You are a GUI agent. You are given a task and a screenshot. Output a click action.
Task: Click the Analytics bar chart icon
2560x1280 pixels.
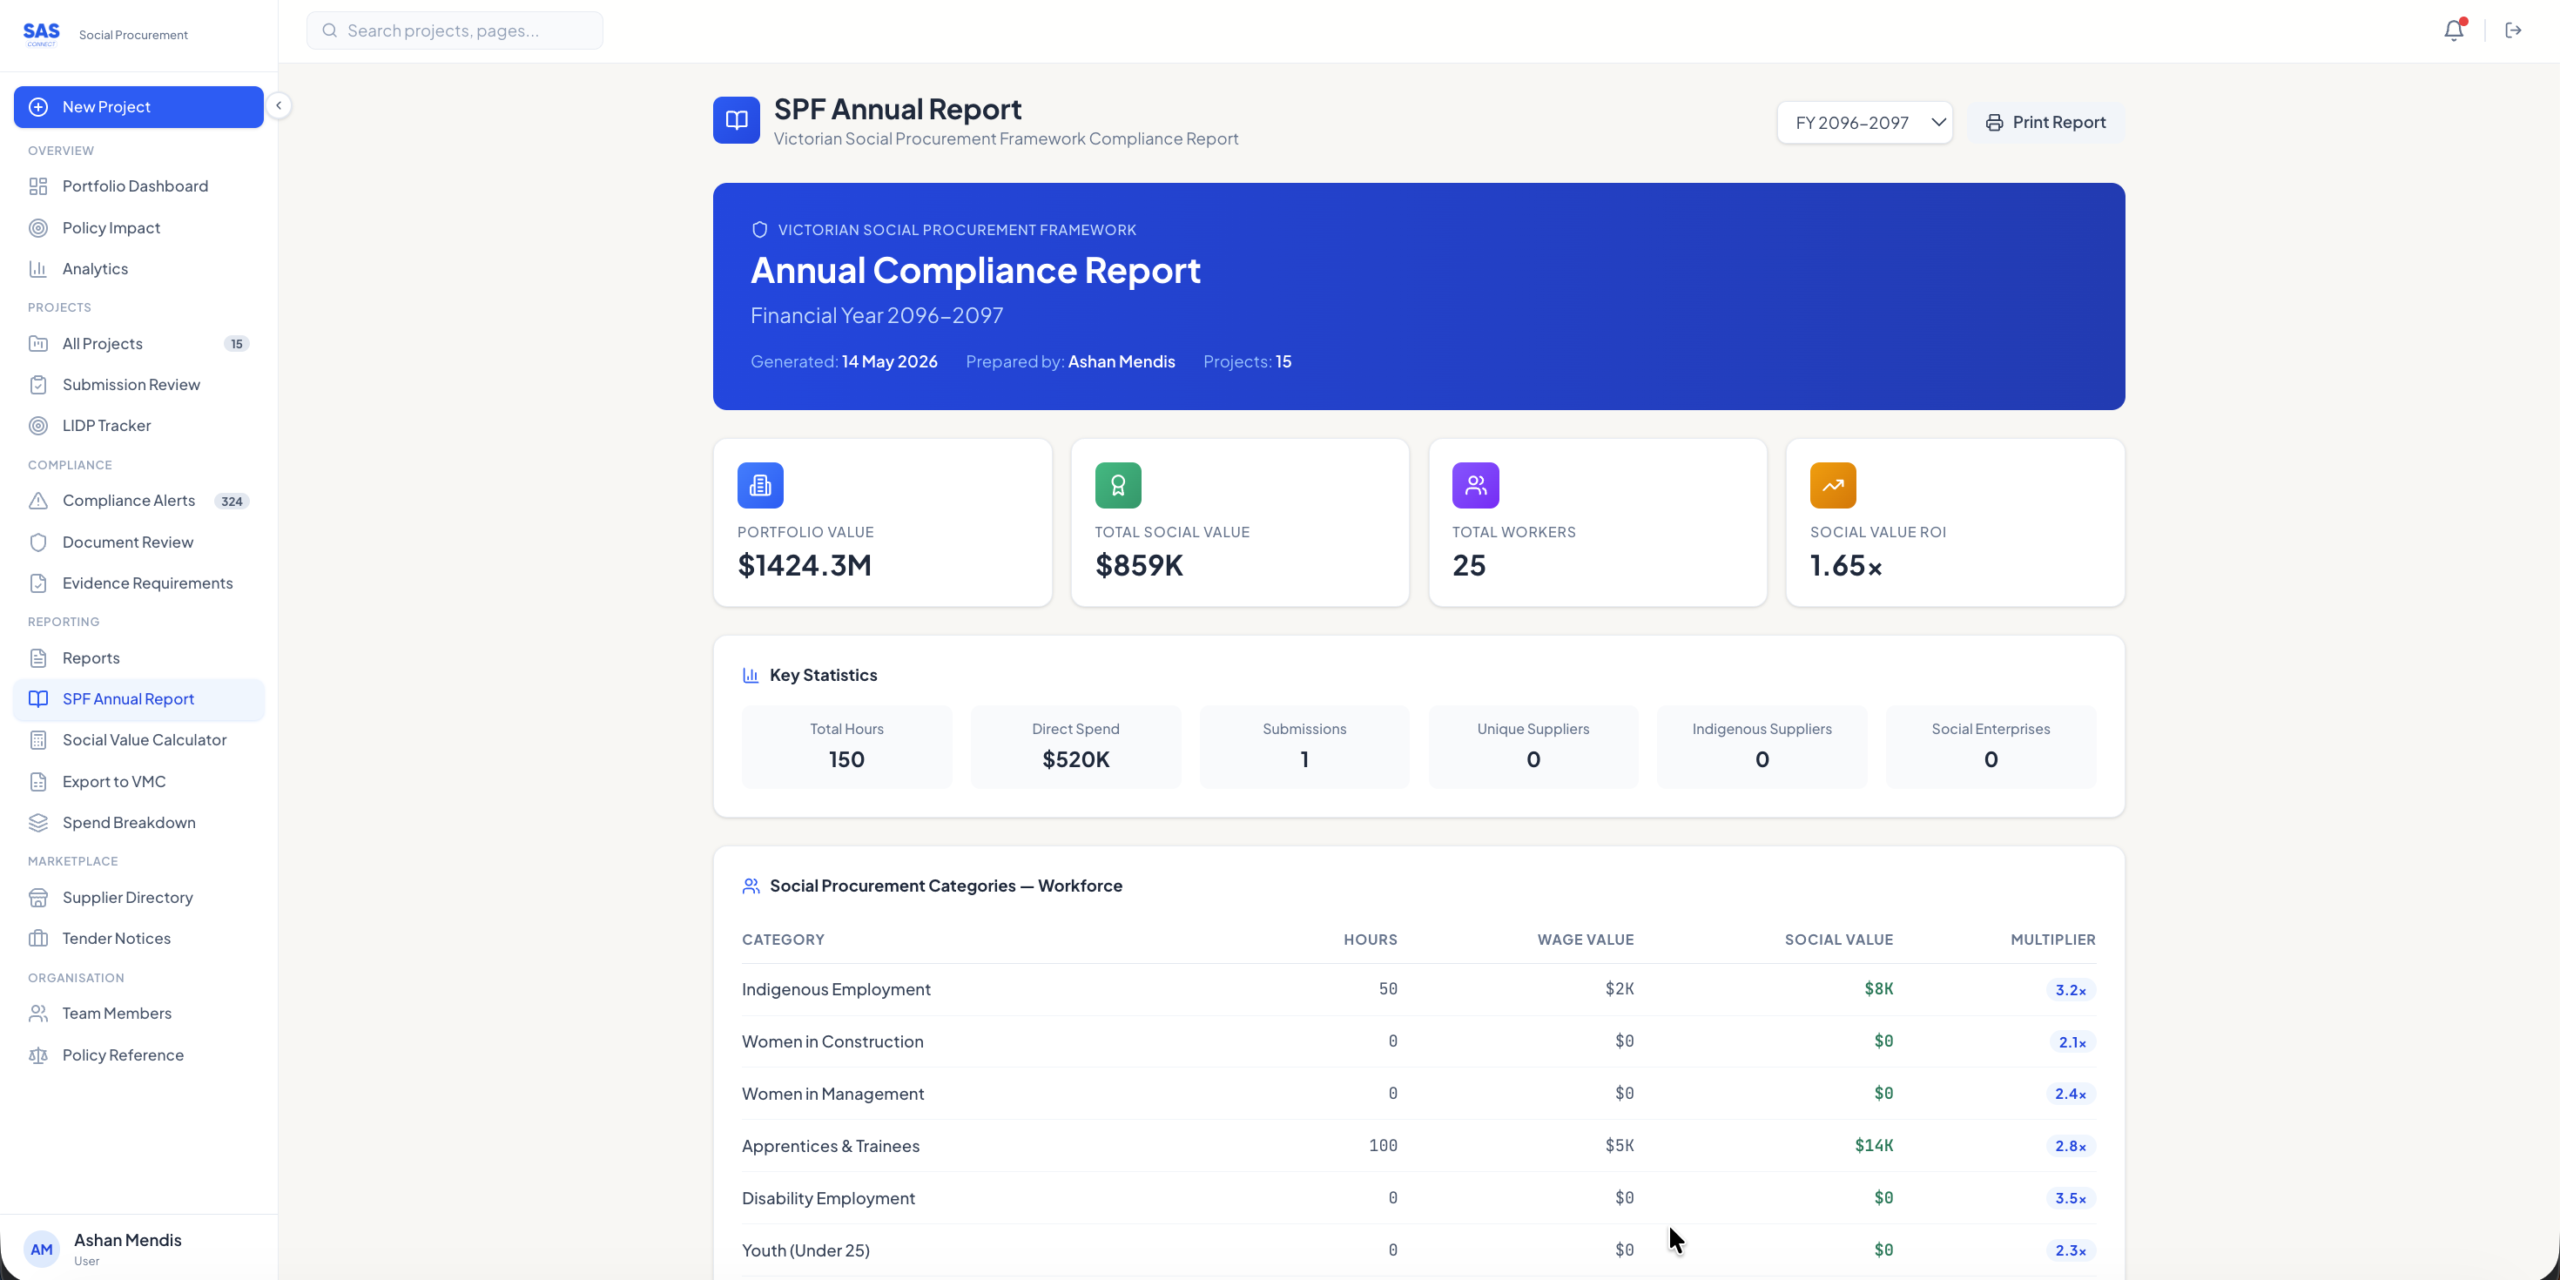tap(38, 269)
